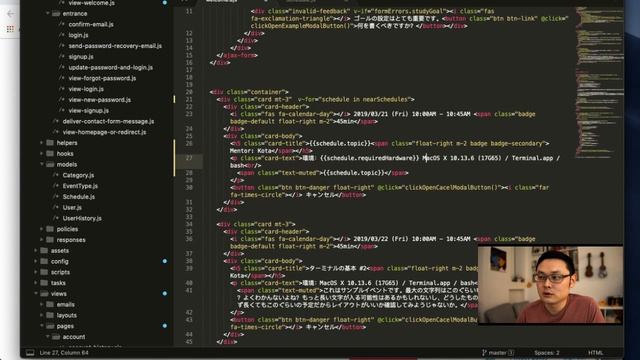640x360 pixels.
Task: Collapse the entrance folder arrow
Action: click(x=48, y=13)
